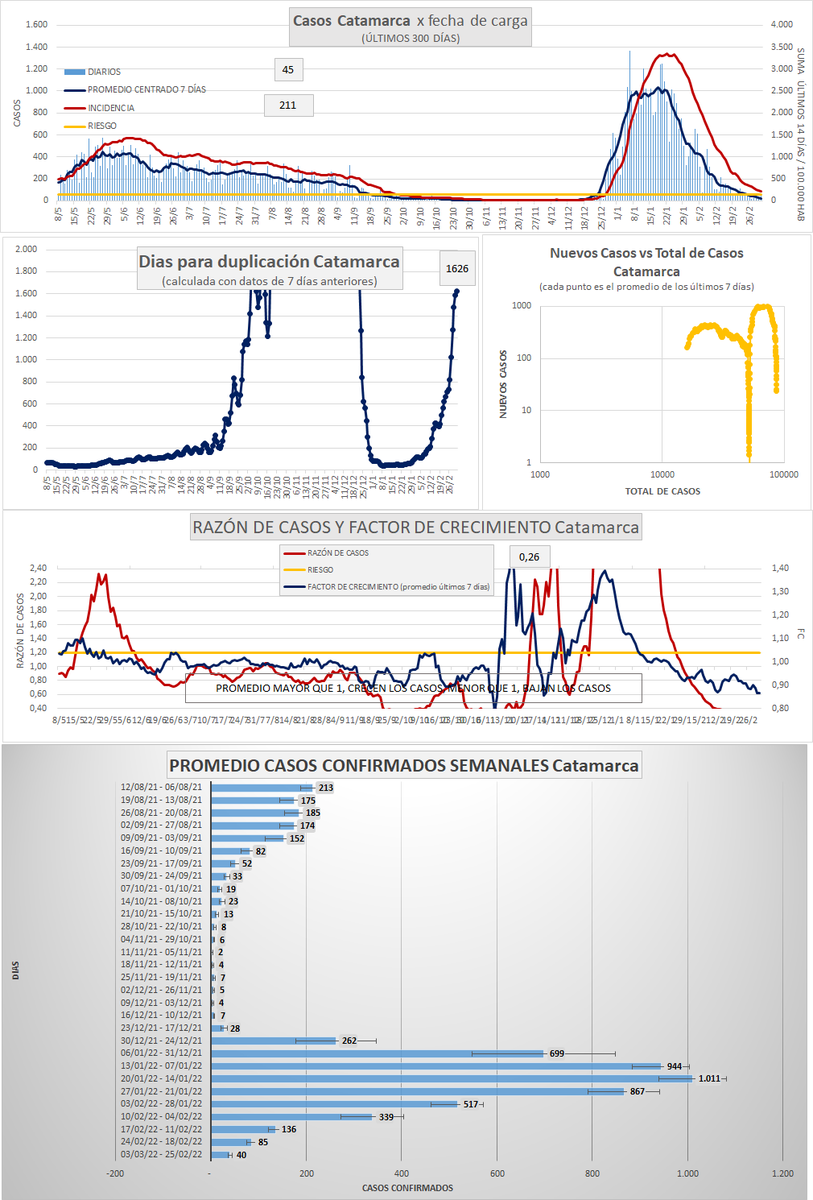
Task: Select the '03/03/22 - 25/02/22' row label
Action: (160, 1154)
